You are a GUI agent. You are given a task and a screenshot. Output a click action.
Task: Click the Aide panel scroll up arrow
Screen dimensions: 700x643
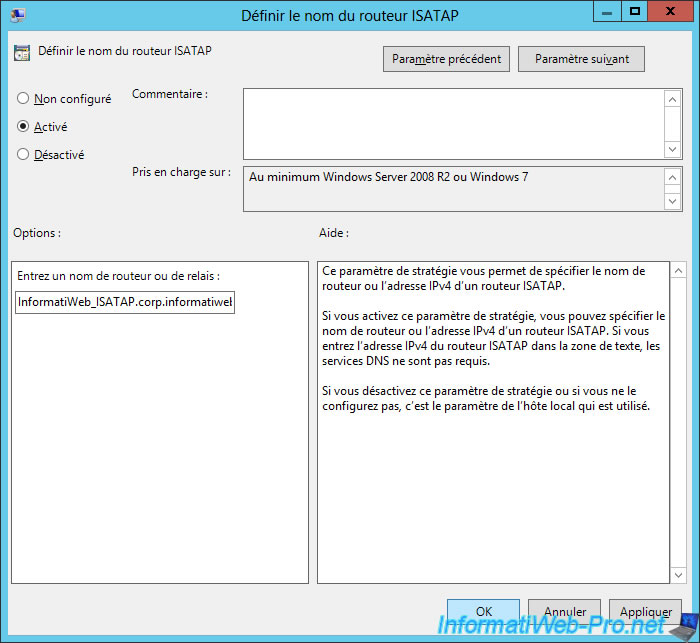[x=678, y=271]
